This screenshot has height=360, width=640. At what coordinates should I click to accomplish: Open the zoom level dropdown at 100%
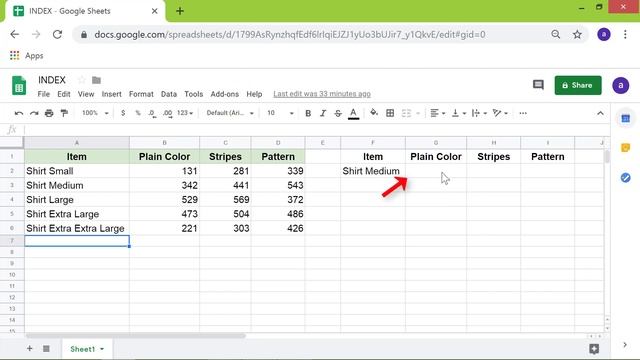(x=95, y=113)
